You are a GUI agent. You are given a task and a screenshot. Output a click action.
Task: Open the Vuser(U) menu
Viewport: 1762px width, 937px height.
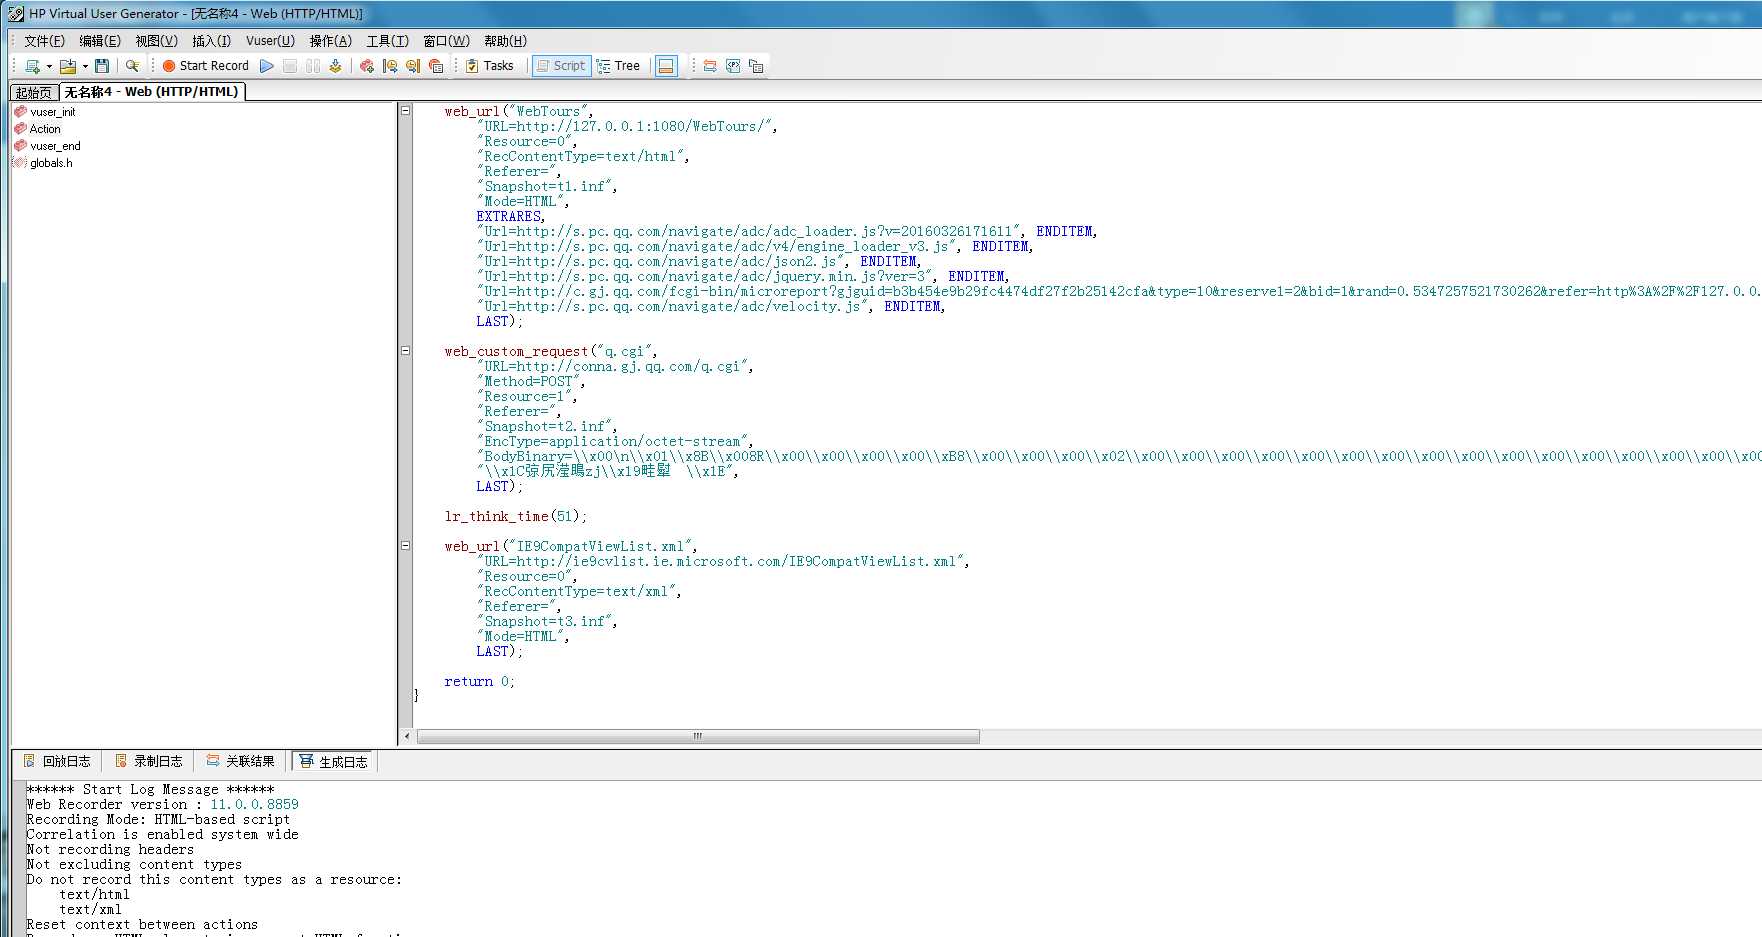[x=270, y=41]
